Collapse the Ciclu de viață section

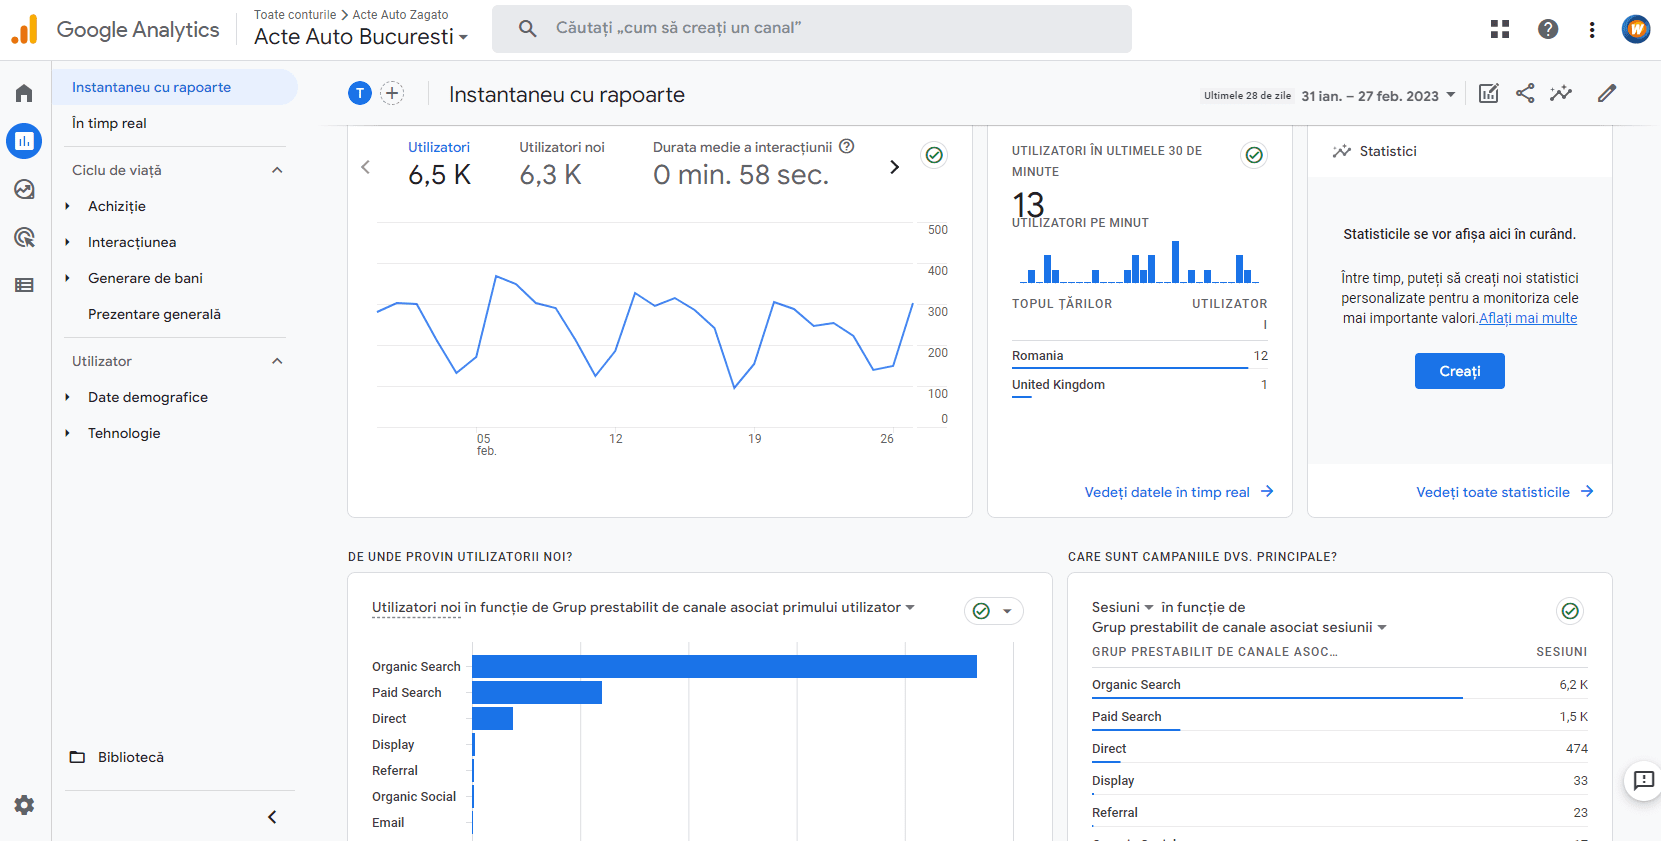tap(277, 170)
